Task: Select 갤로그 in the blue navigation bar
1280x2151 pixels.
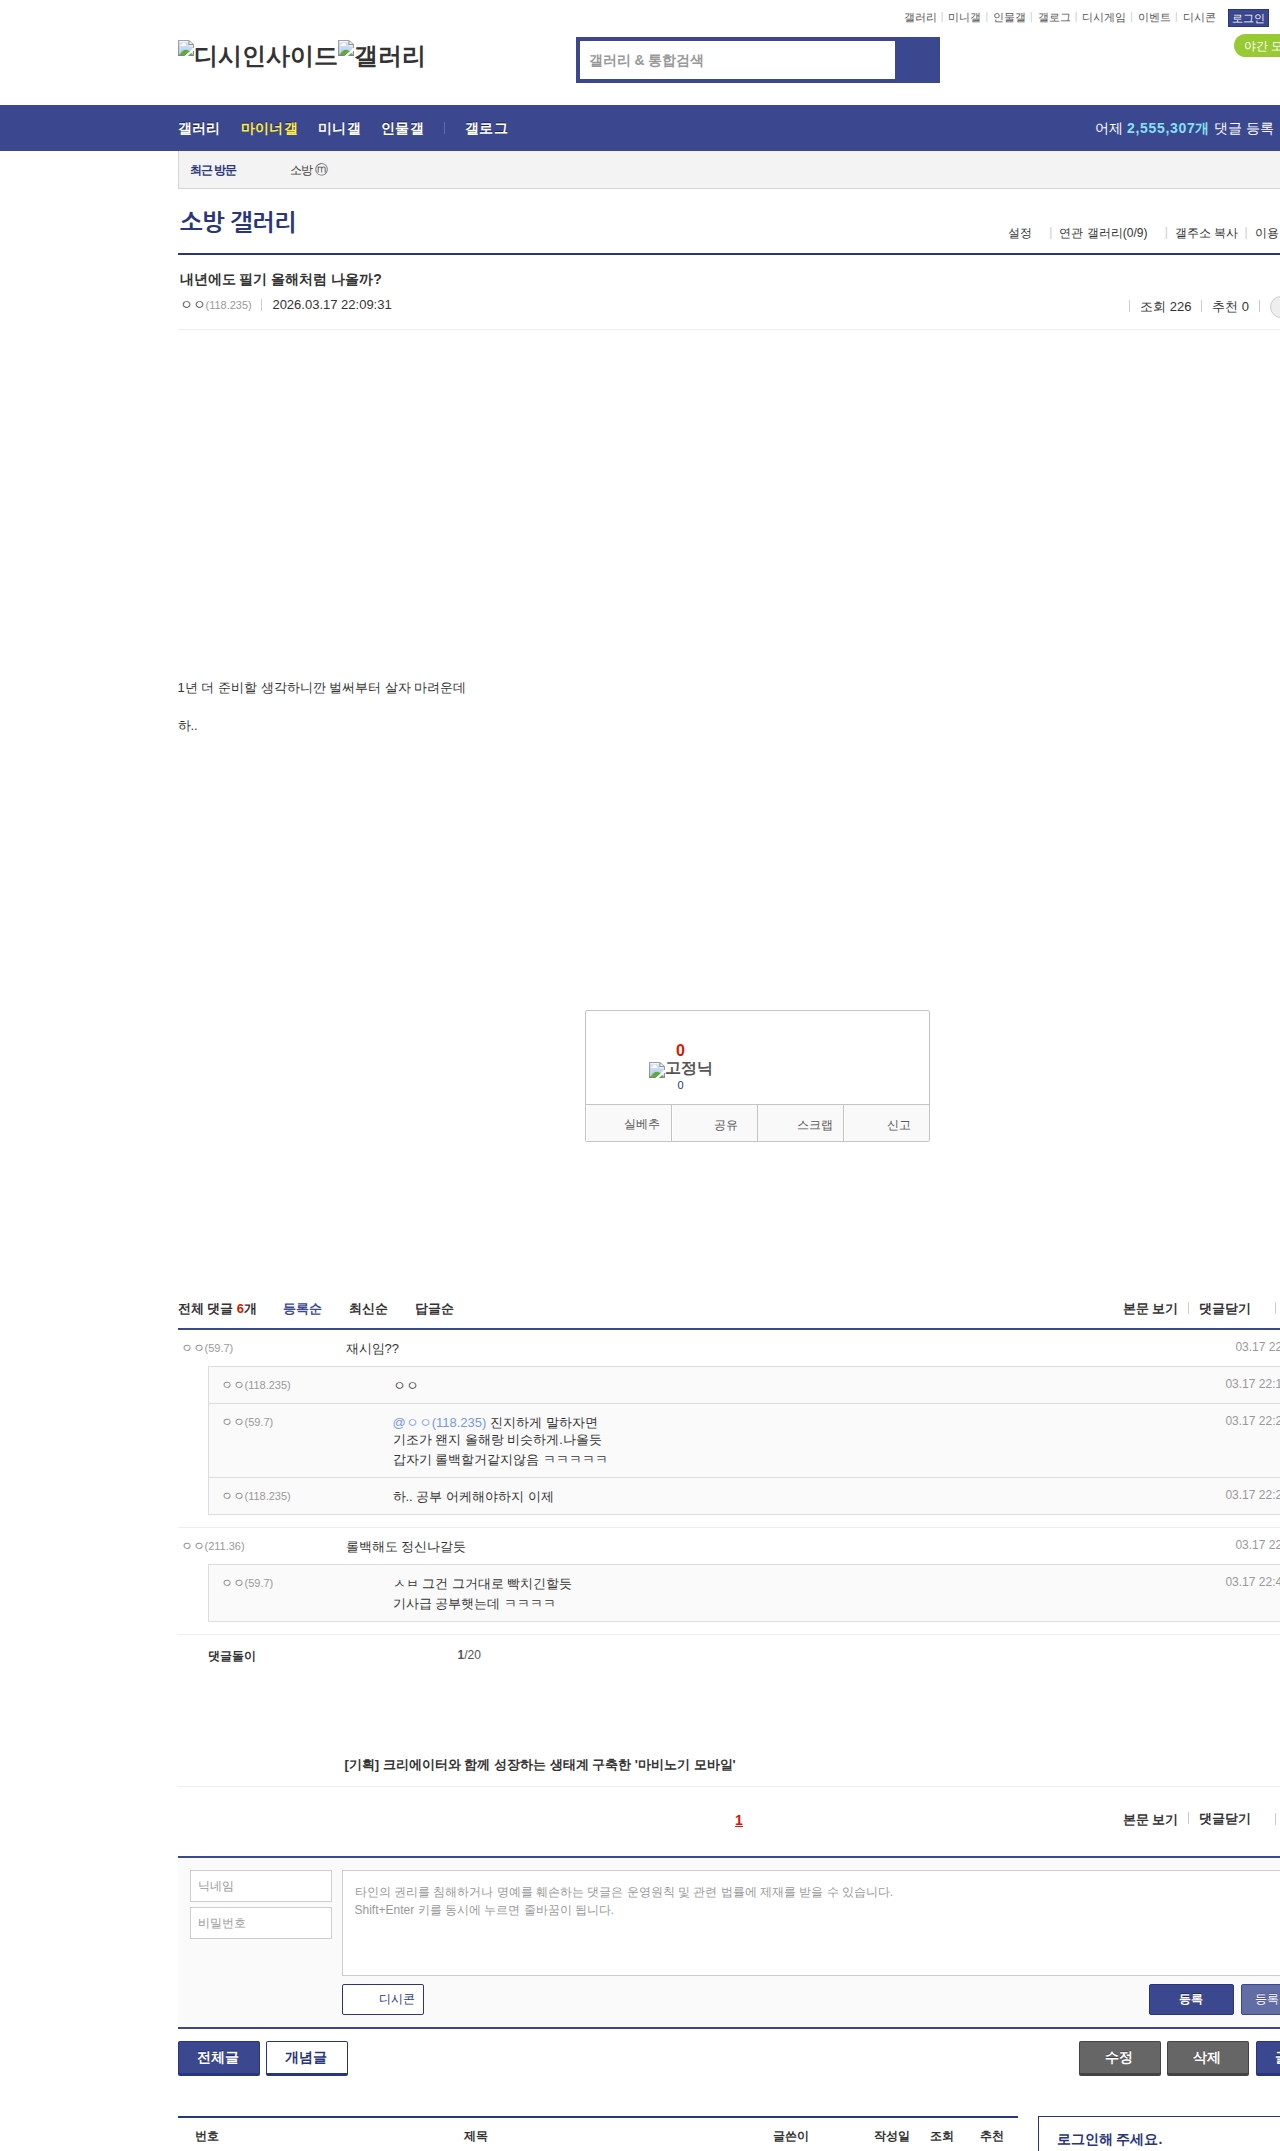Action: point(486,129)
